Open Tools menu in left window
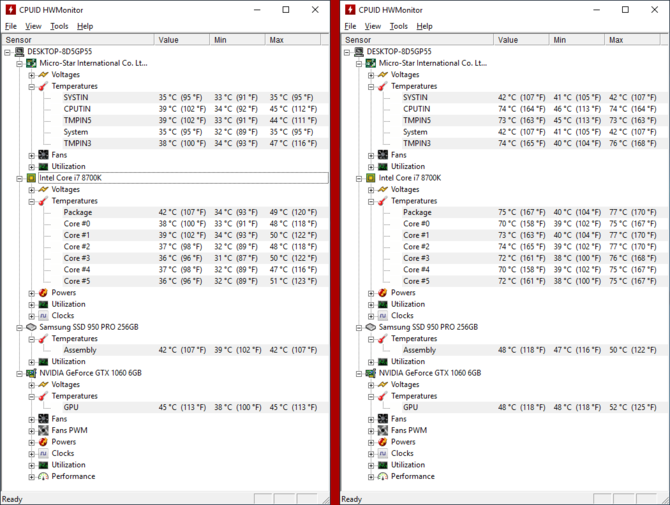Image resolution: width=670 pixels, height=505 pixels. (59, 26)
